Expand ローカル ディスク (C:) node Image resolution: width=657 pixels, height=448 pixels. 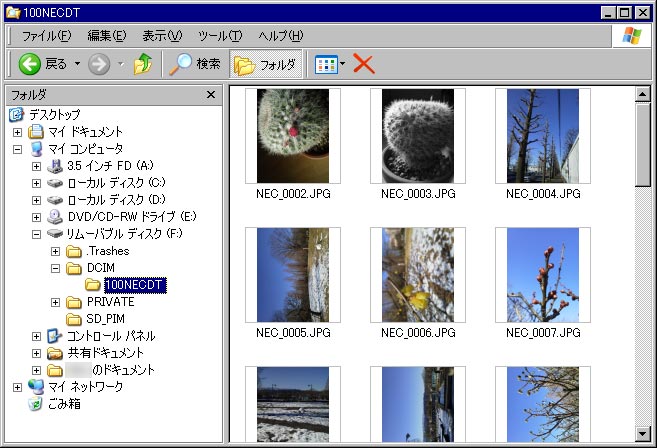coord(36,183)
